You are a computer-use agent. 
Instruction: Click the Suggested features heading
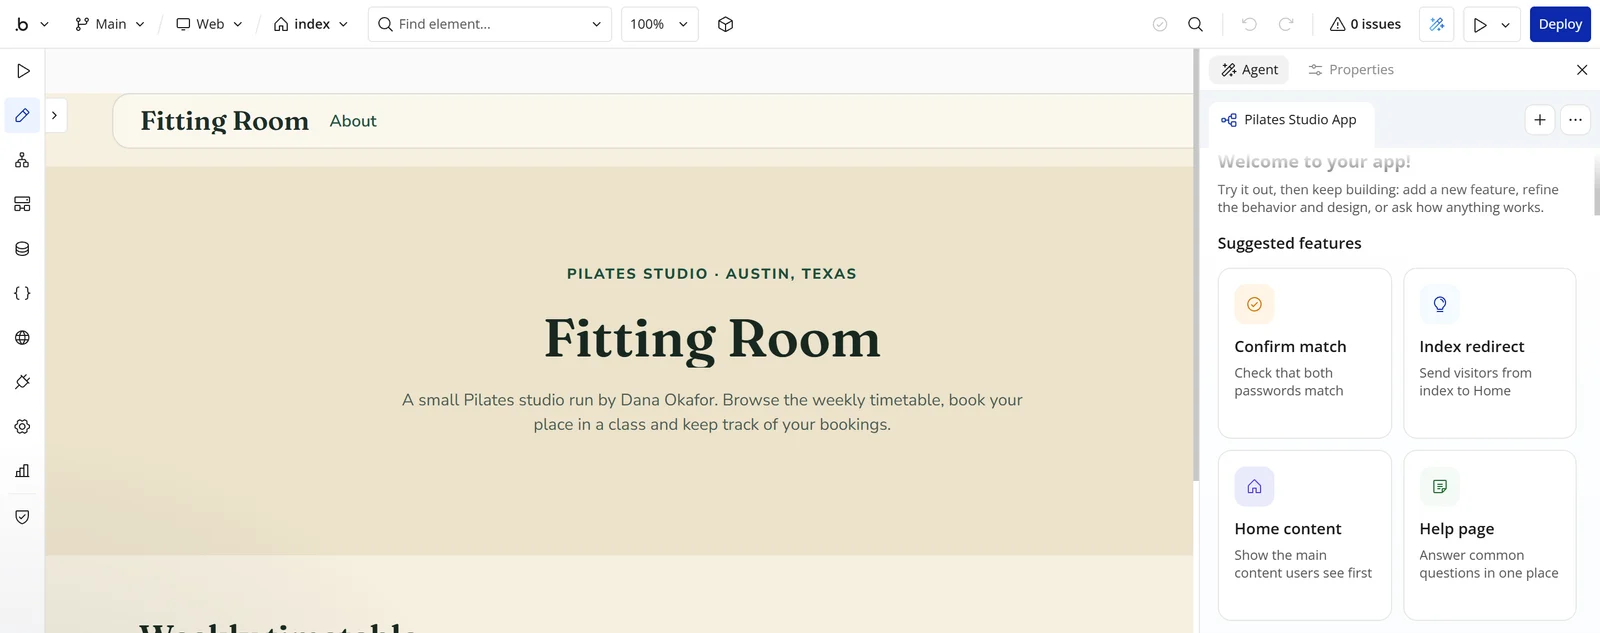[1289, 243]
